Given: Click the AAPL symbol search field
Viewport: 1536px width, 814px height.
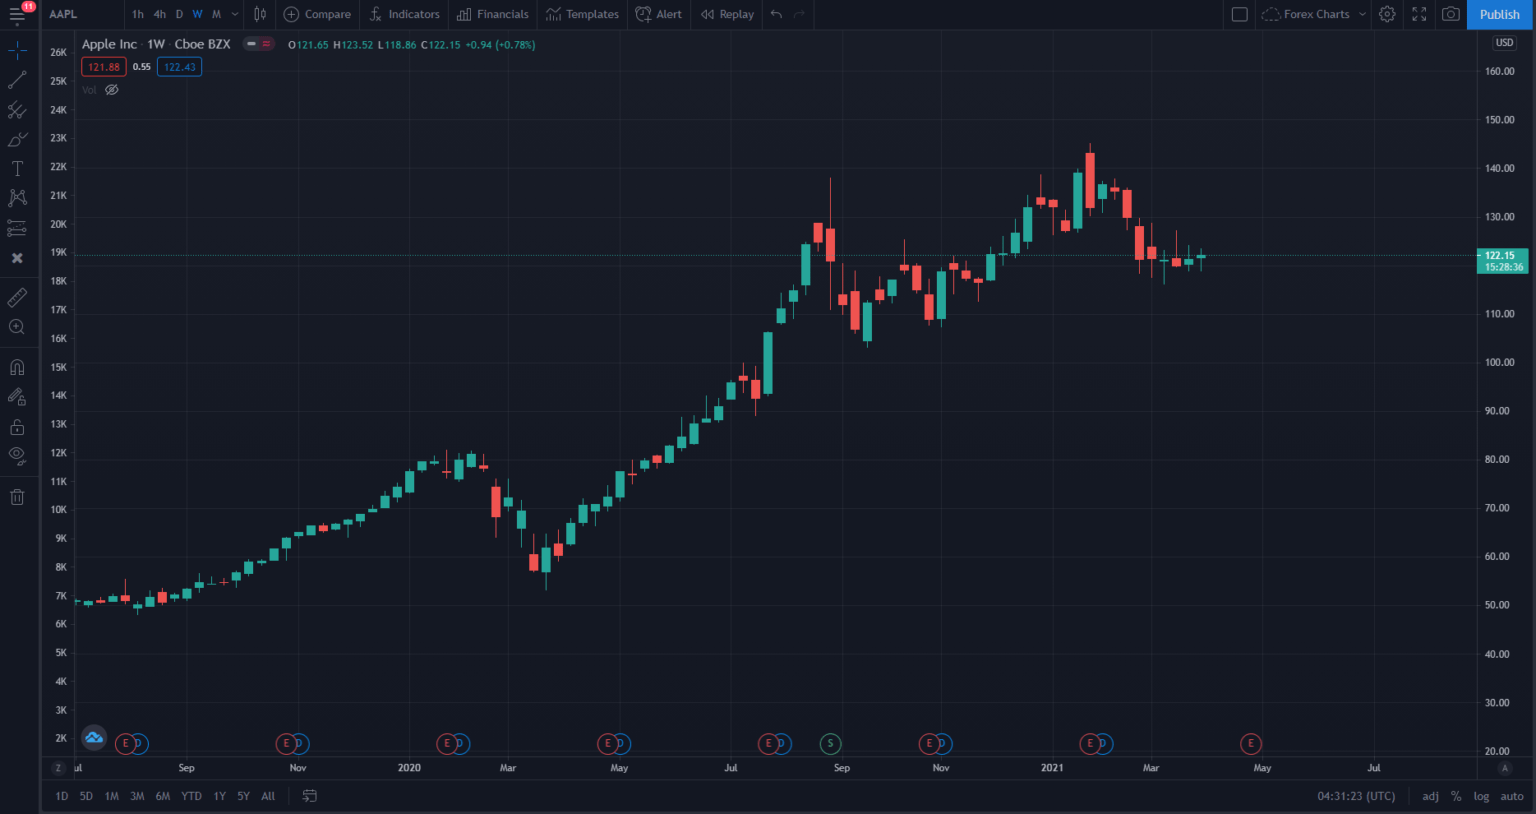Looking at the screenshot, I should [x=62, y=14].
